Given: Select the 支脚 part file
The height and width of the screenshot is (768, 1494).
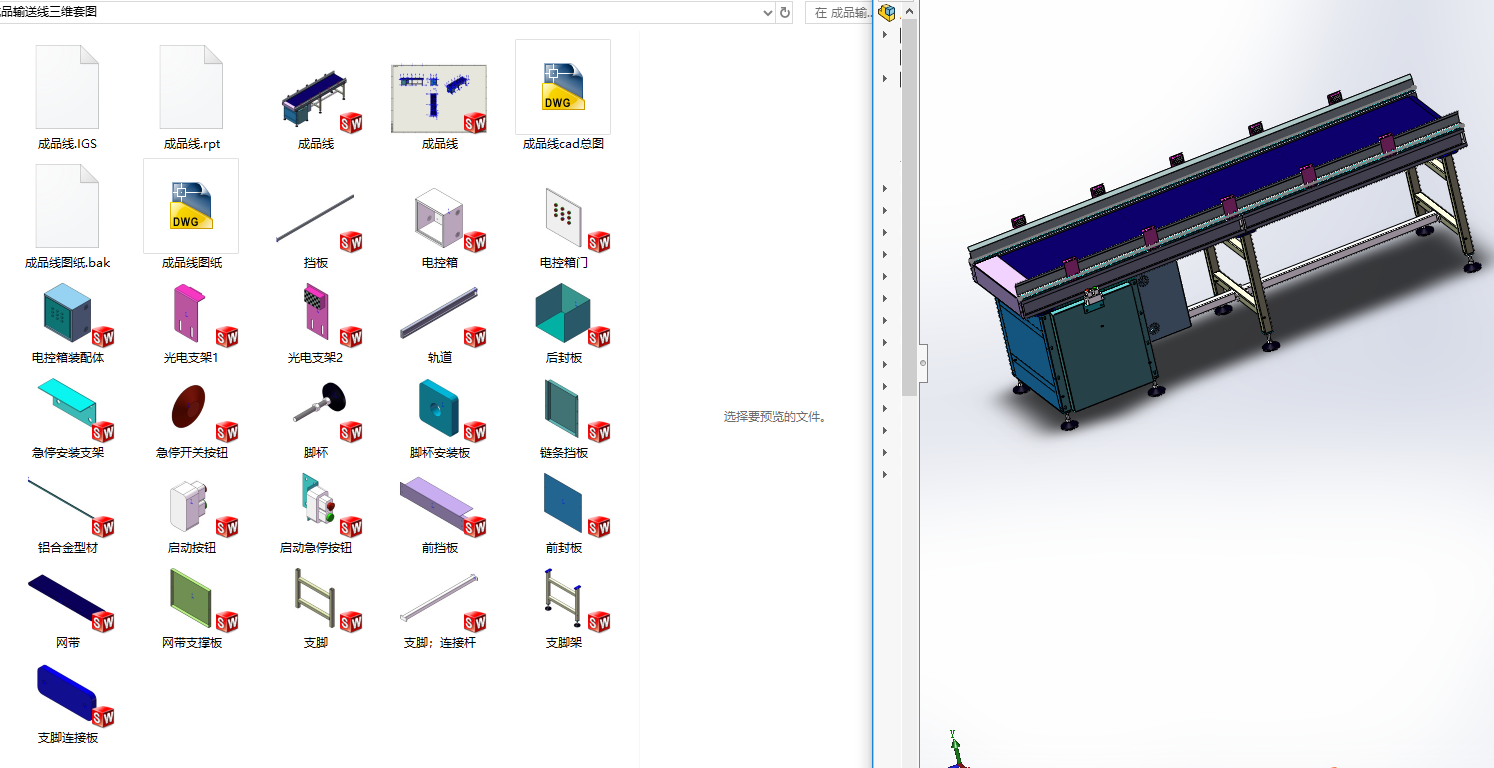Looking at the screenshot, I should (x=315, y=607).
